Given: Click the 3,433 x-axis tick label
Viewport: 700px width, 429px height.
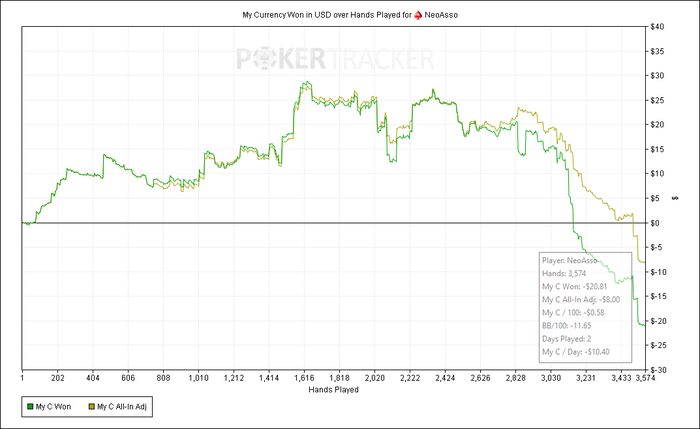Looking at the screenshot, I should pos(621,378).
